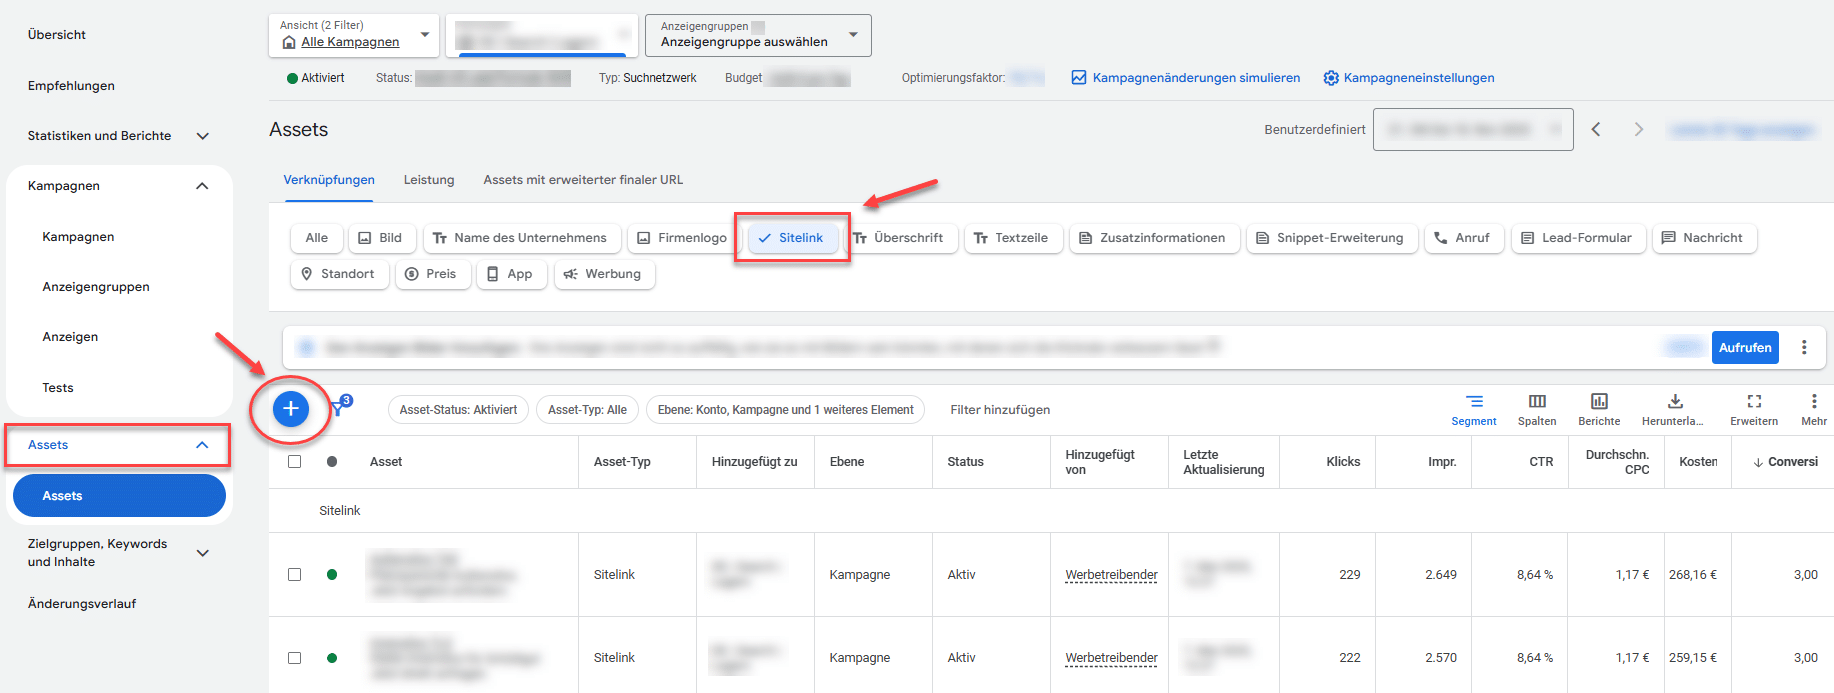Open the filter funnel icon with badge

tap(341, 406)
